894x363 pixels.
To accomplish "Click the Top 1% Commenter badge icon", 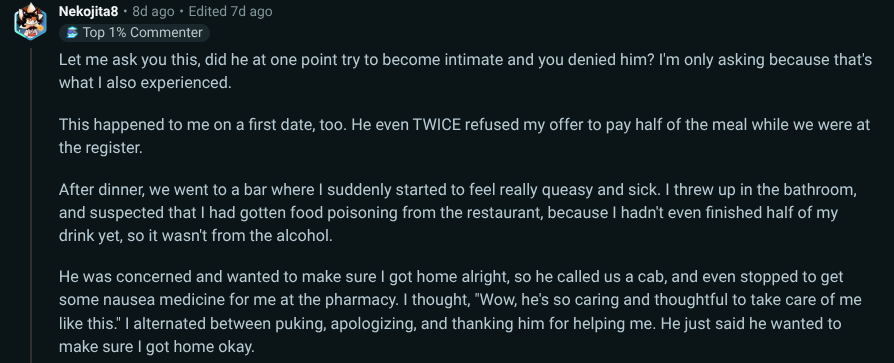I will pos(72,33).
